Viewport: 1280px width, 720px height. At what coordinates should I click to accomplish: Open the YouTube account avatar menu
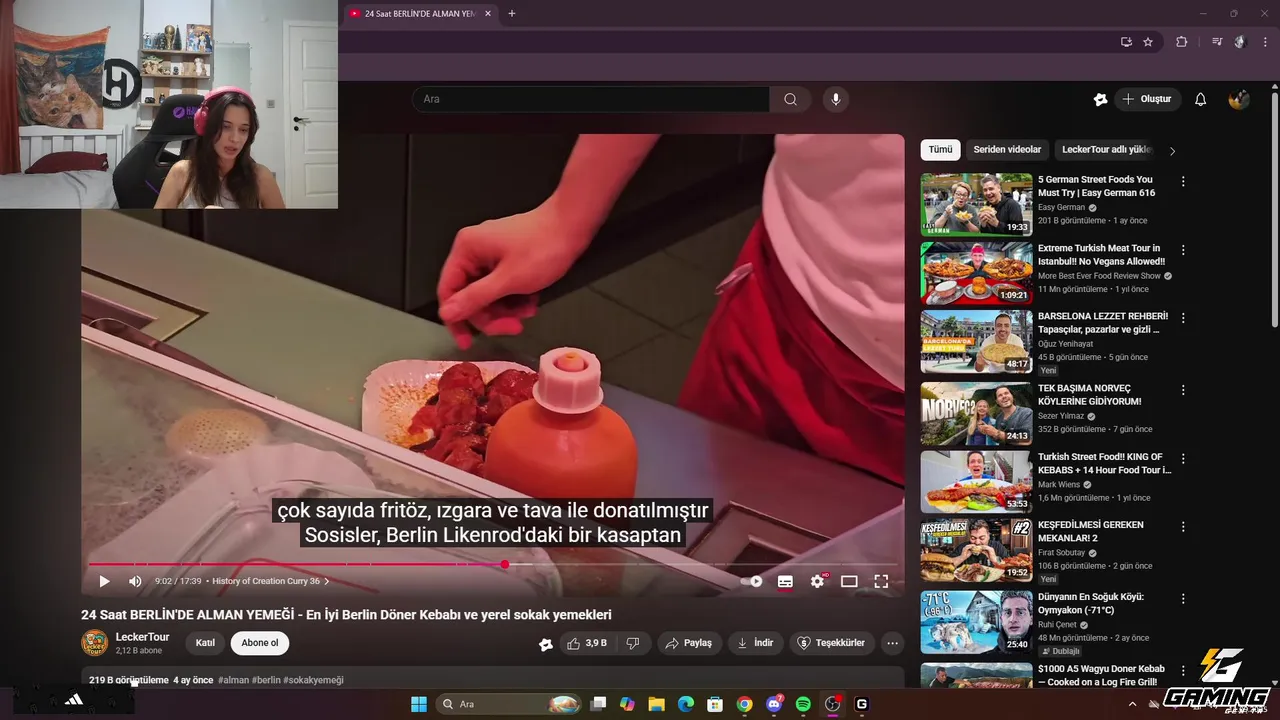(1239, 99)
